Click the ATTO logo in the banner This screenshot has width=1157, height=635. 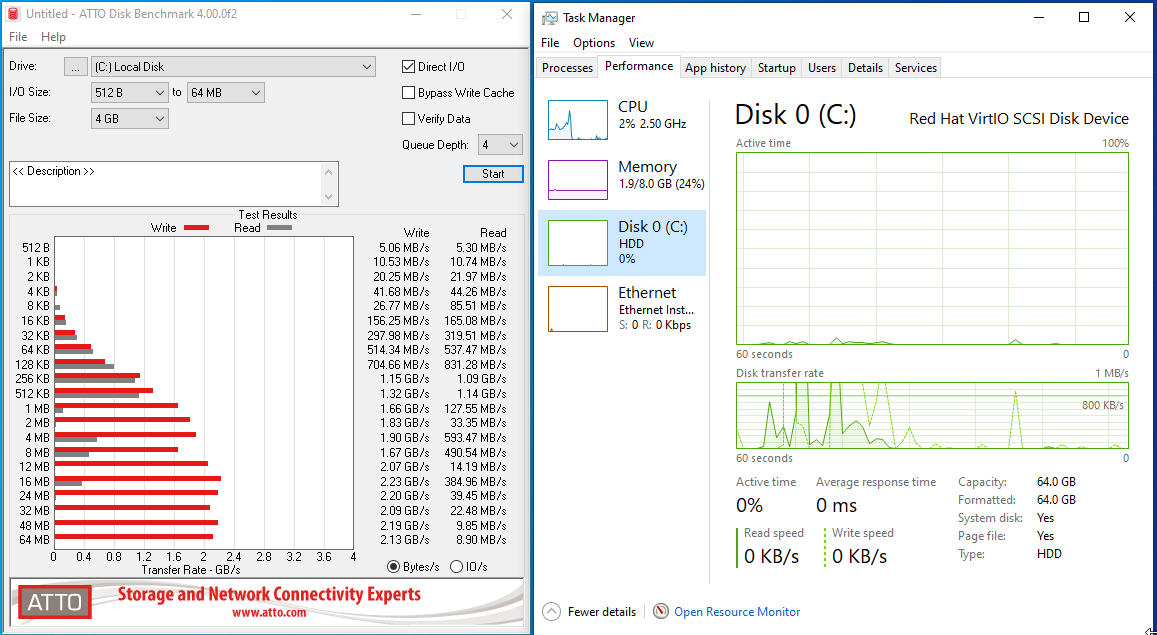(55, 602)
